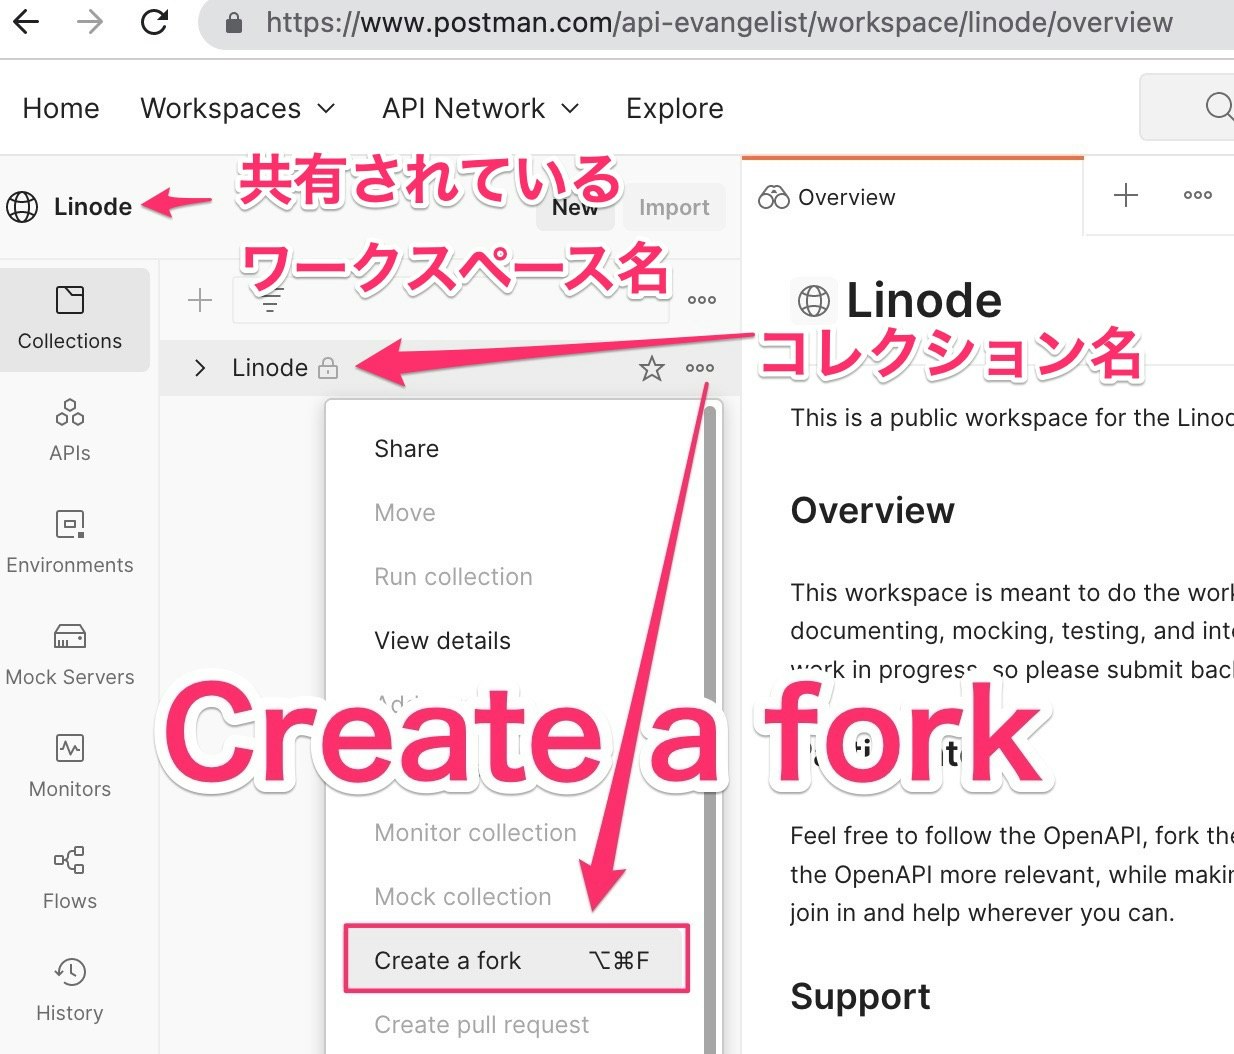This screenshot has width=1234, height=1054.
Task: Expand the Linode collection tree
Action: 199,368
